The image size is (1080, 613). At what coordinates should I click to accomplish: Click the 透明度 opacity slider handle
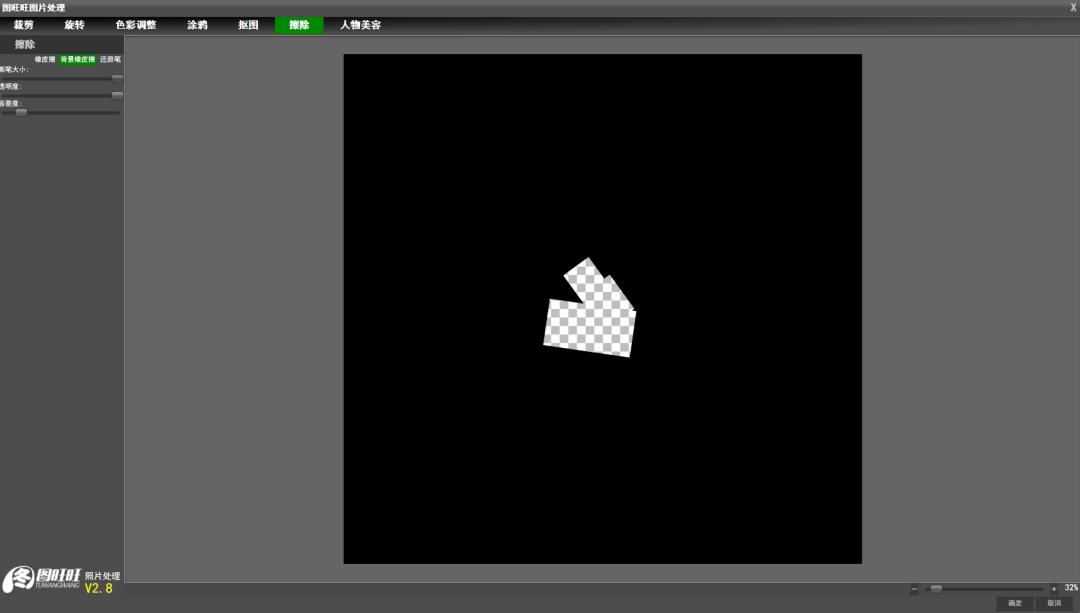point(117,95)
